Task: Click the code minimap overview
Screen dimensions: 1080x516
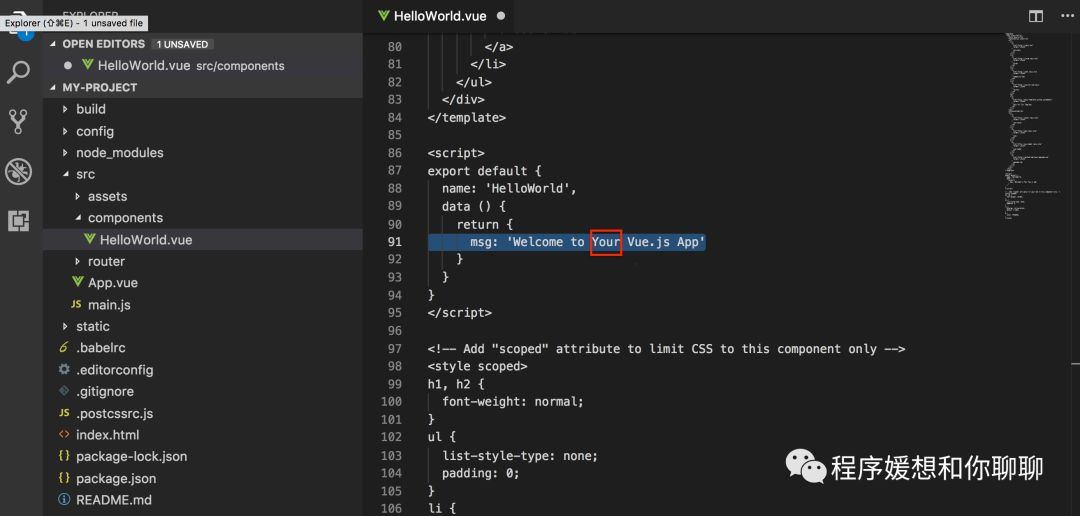Action: pyautogui.click(x=1033, y=127)
